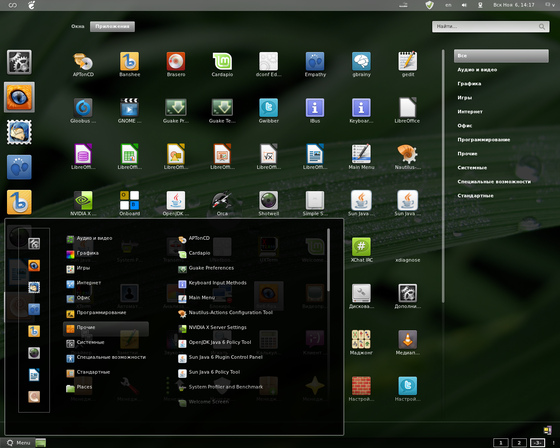Choose Игры category in right sidebar

click(x=465, y=98)
